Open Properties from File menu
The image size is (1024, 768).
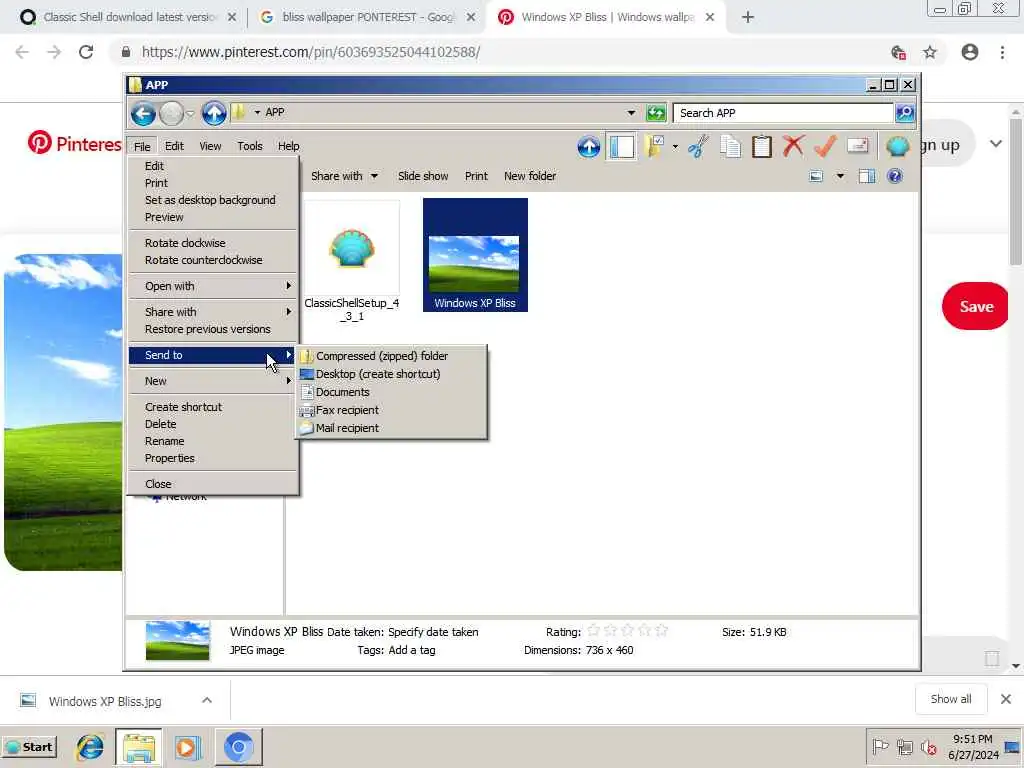[x=213, y=458]
